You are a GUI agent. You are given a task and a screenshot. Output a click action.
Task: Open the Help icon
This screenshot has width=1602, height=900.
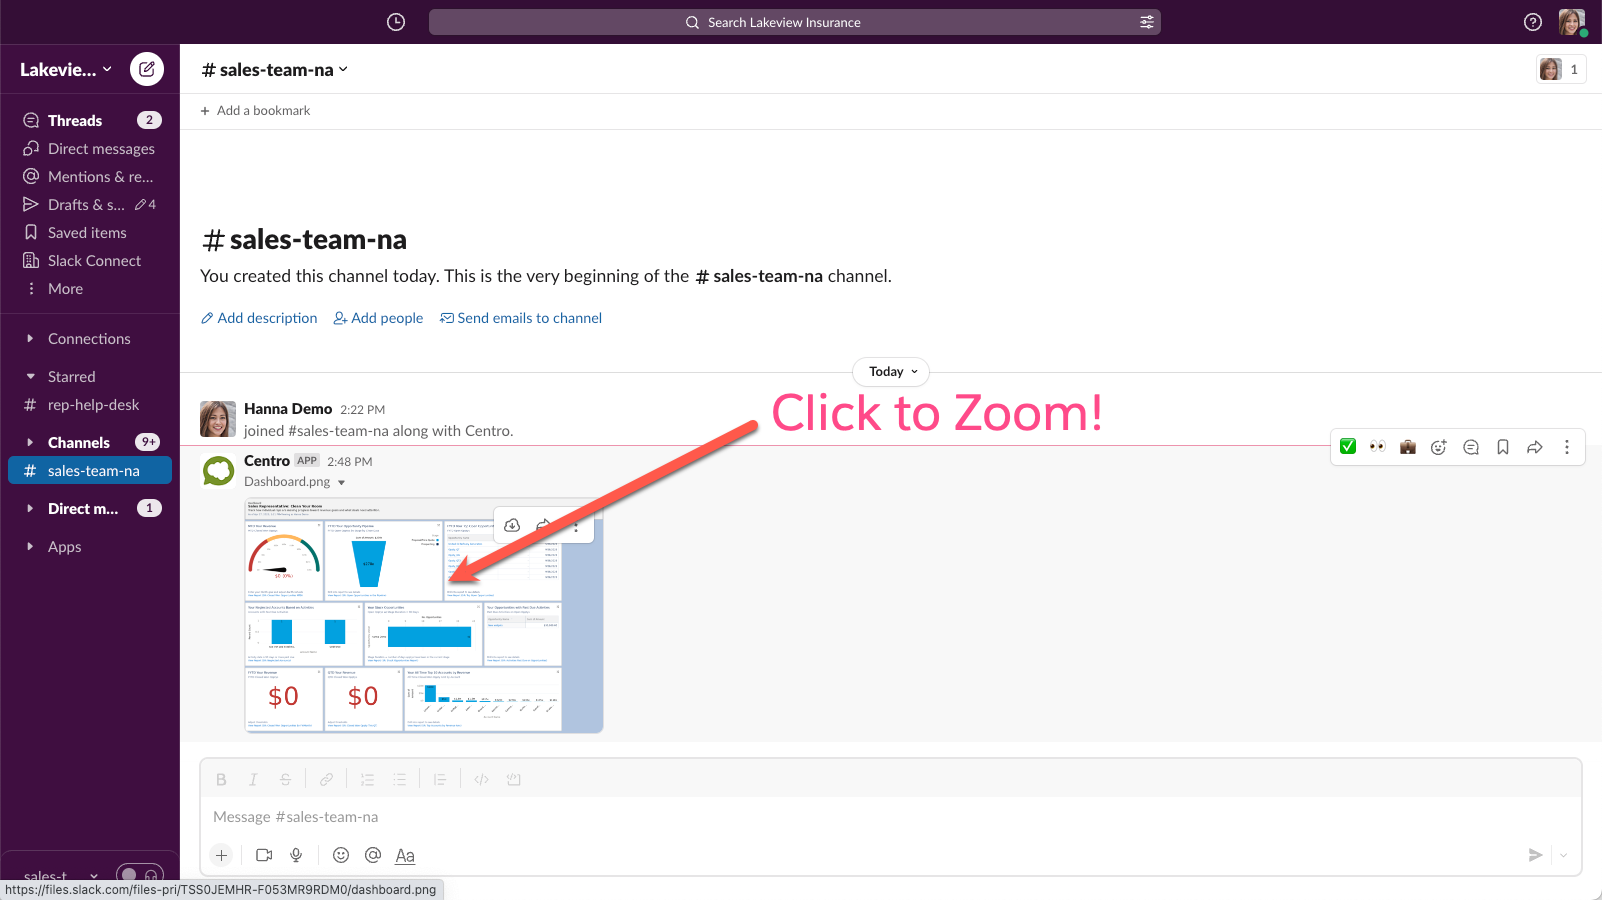point(1532,22)
